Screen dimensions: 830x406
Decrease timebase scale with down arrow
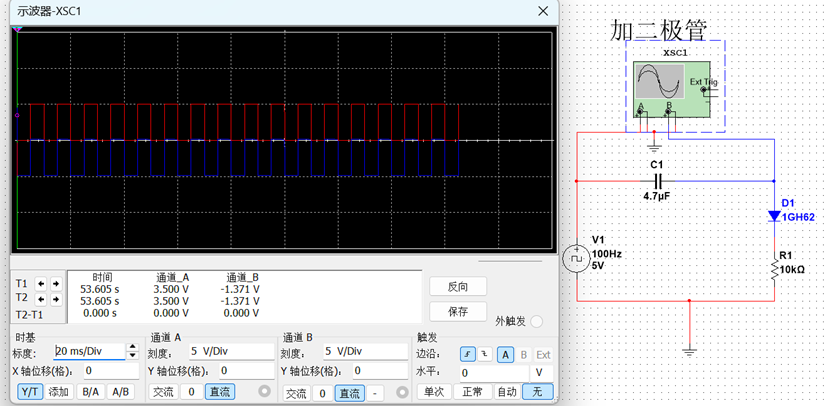coord(133,355)
